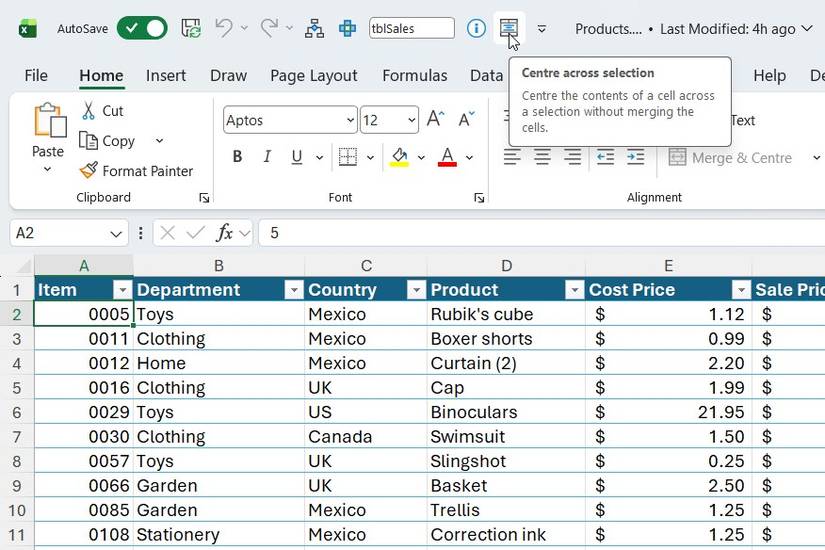Switch to the Insert tab
The image size is (825, 550).
click(166, 75)
